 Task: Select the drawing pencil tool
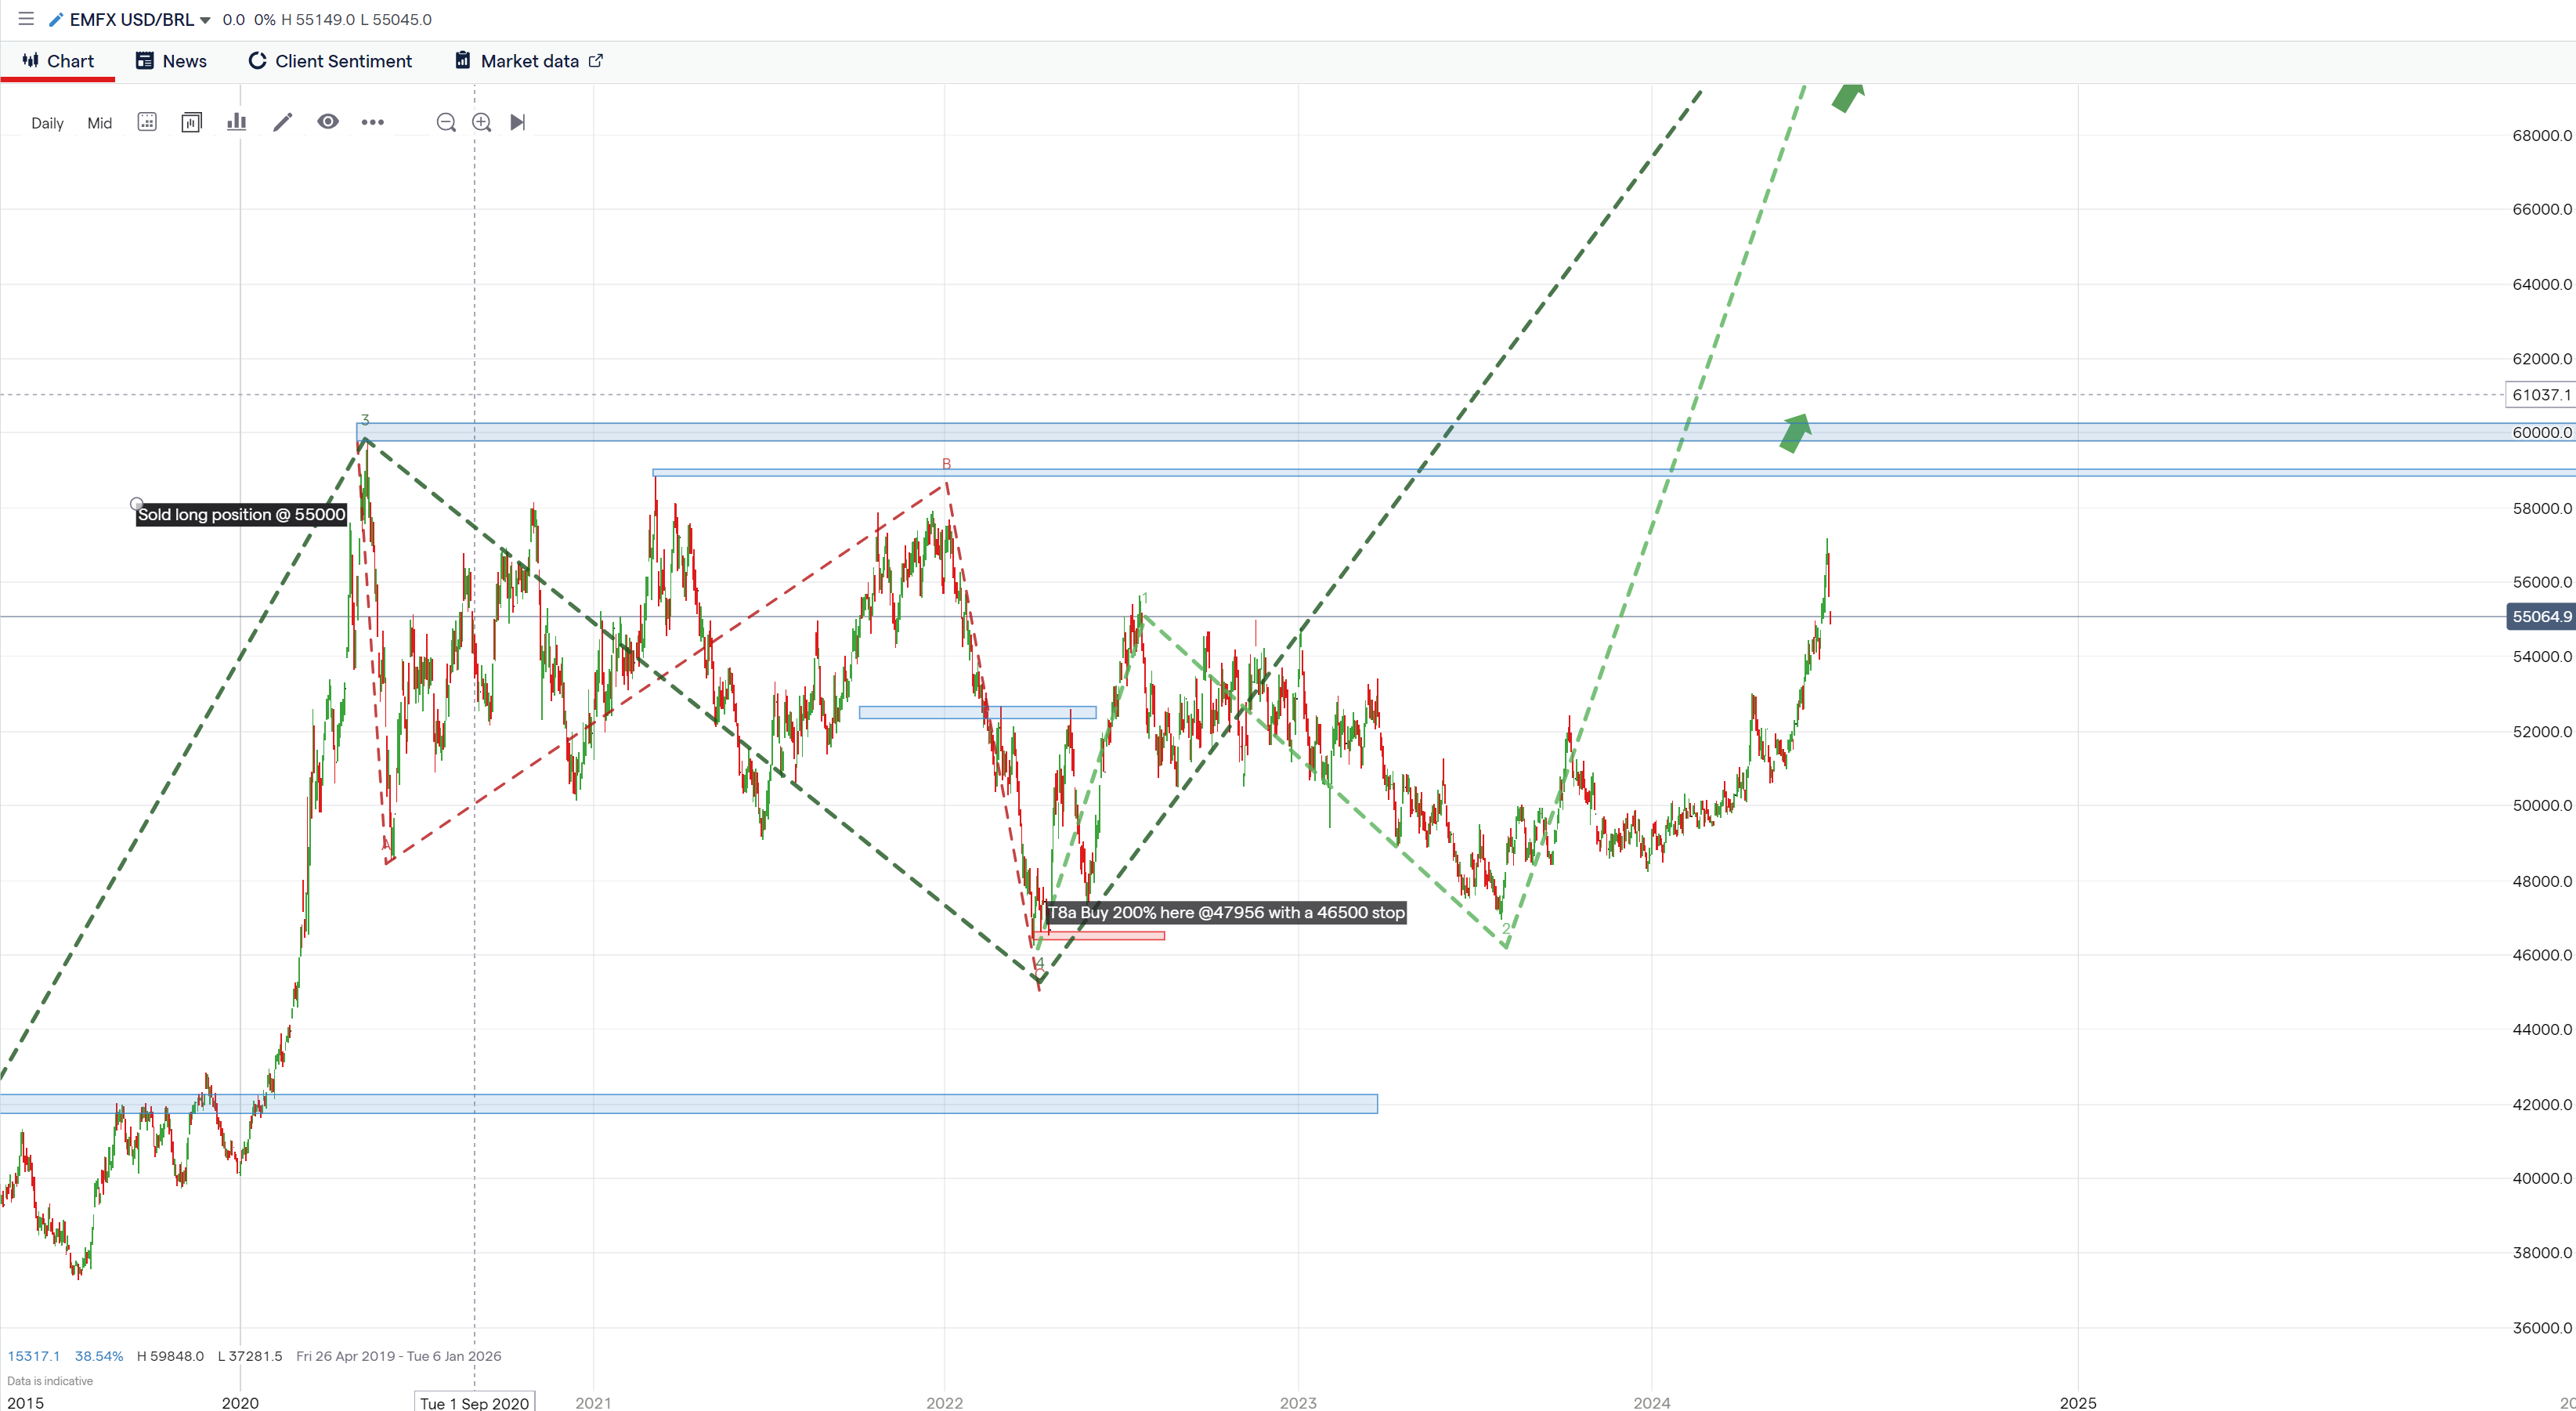[x=283, y=122]
